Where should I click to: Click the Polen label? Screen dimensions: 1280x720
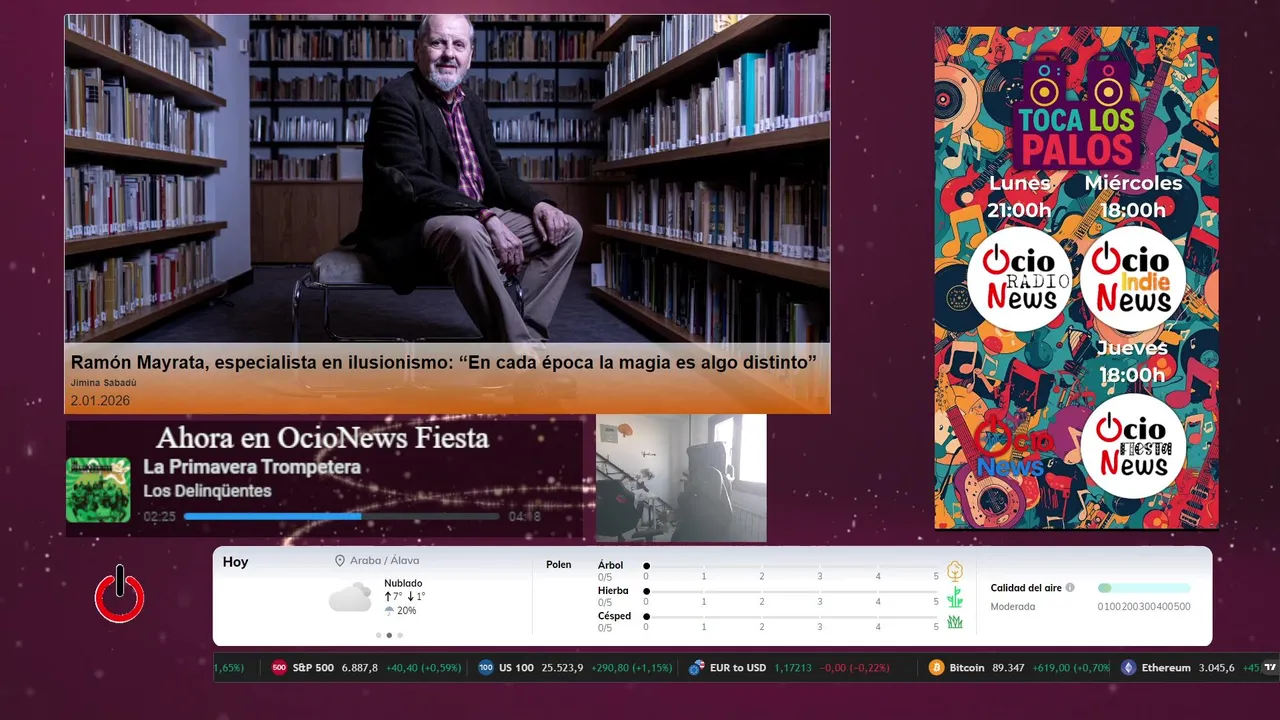[x=559, y=565]
